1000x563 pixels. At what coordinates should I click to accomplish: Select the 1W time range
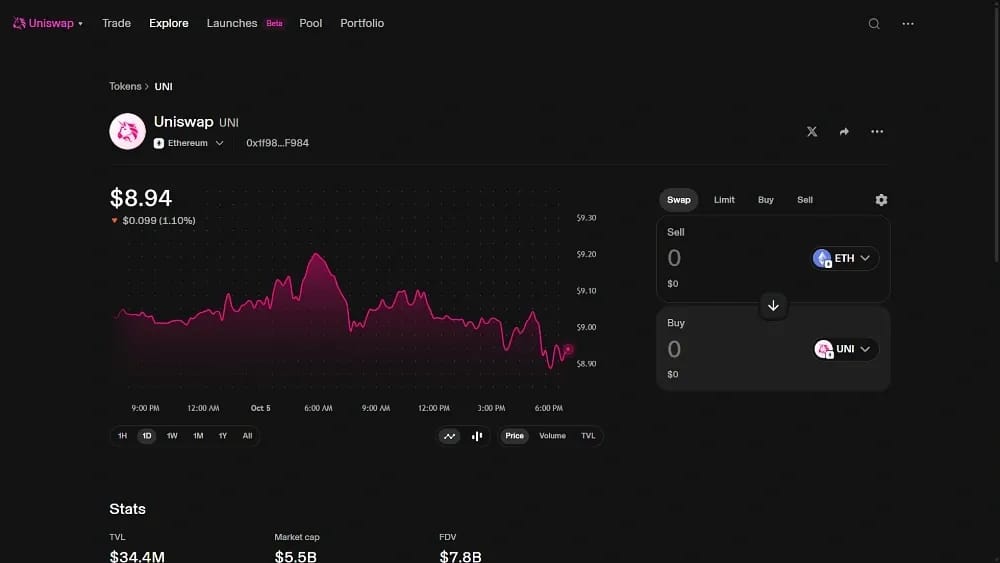[172, 436]
